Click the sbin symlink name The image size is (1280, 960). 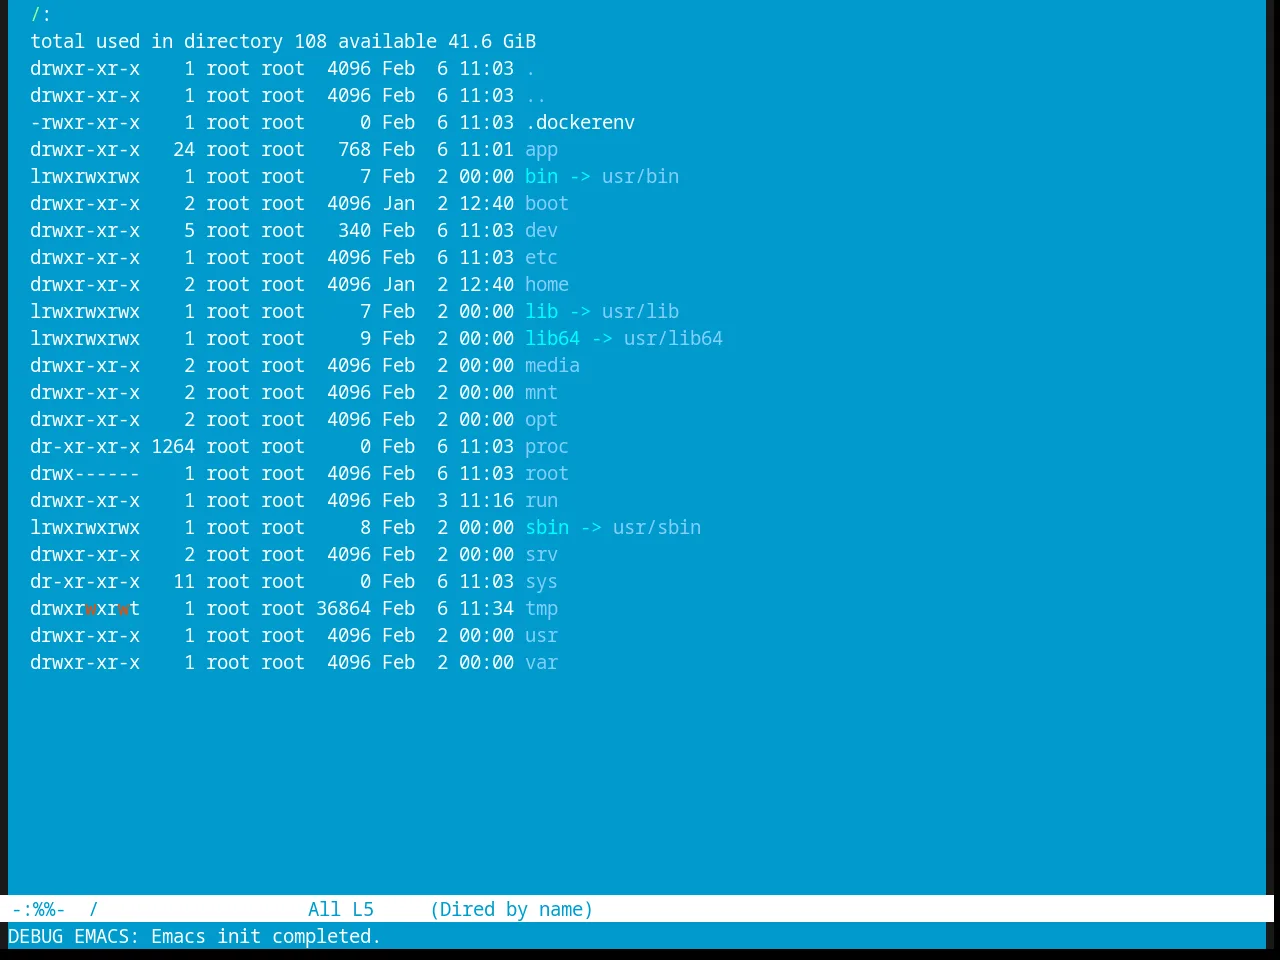point(547,527)
